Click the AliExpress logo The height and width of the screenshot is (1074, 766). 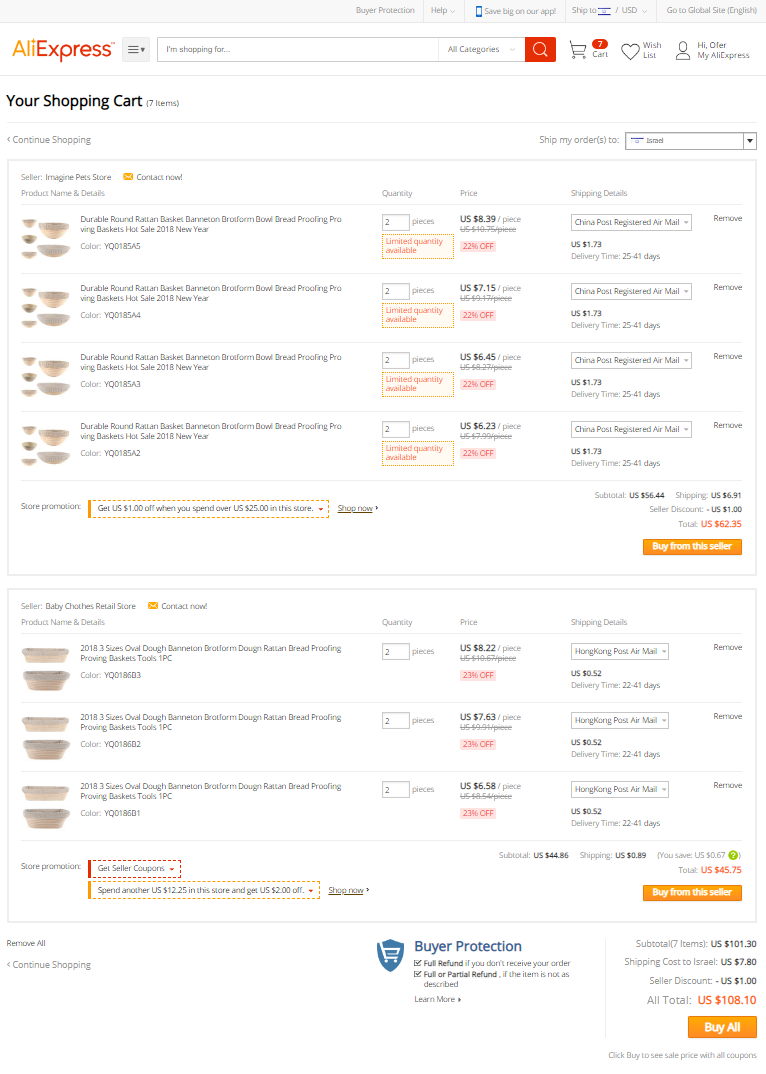click(63, 49)
